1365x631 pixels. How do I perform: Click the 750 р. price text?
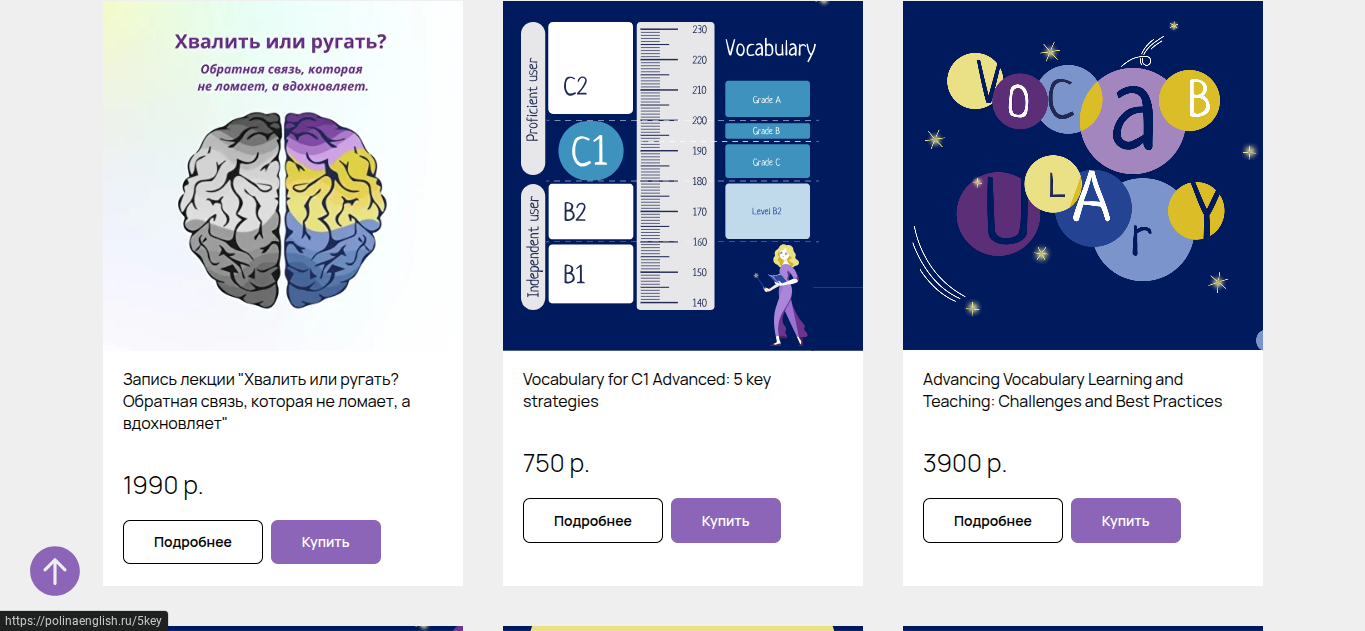tap(556, 464)
